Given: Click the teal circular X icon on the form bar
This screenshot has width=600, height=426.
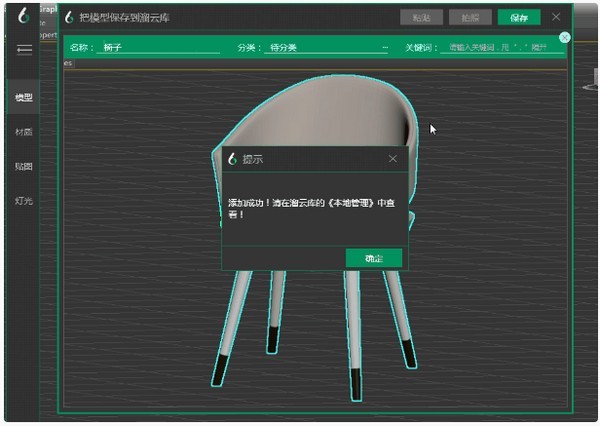Looking at the screenshot, I should [564, 37].
